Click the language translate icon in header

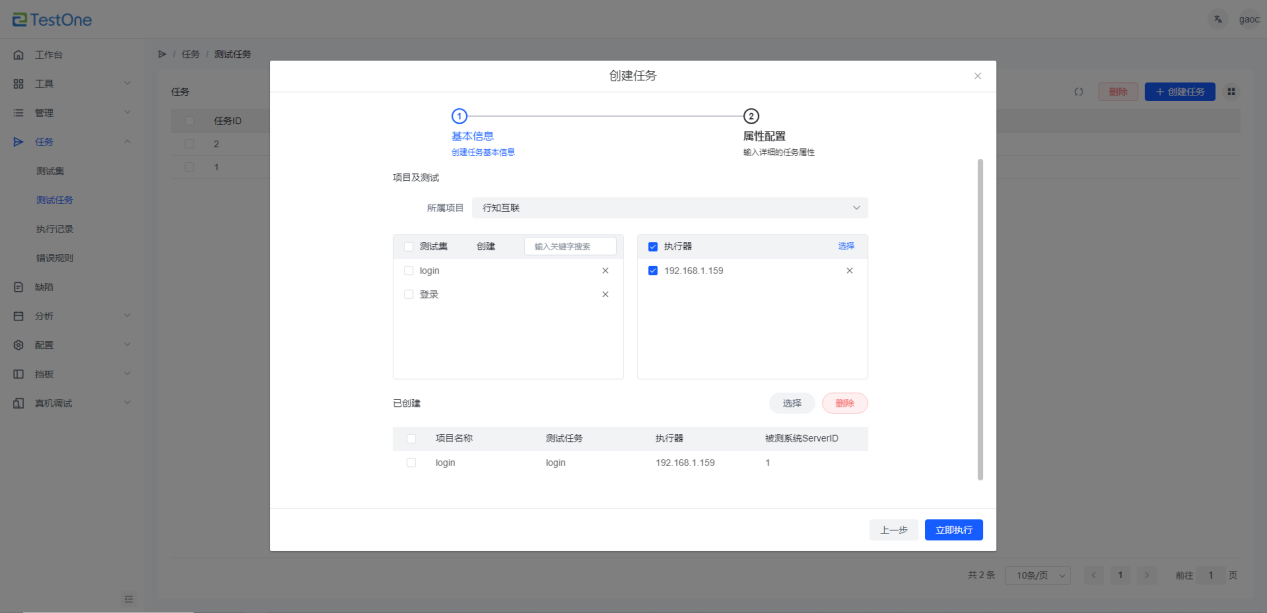[x=1218, y=19]
